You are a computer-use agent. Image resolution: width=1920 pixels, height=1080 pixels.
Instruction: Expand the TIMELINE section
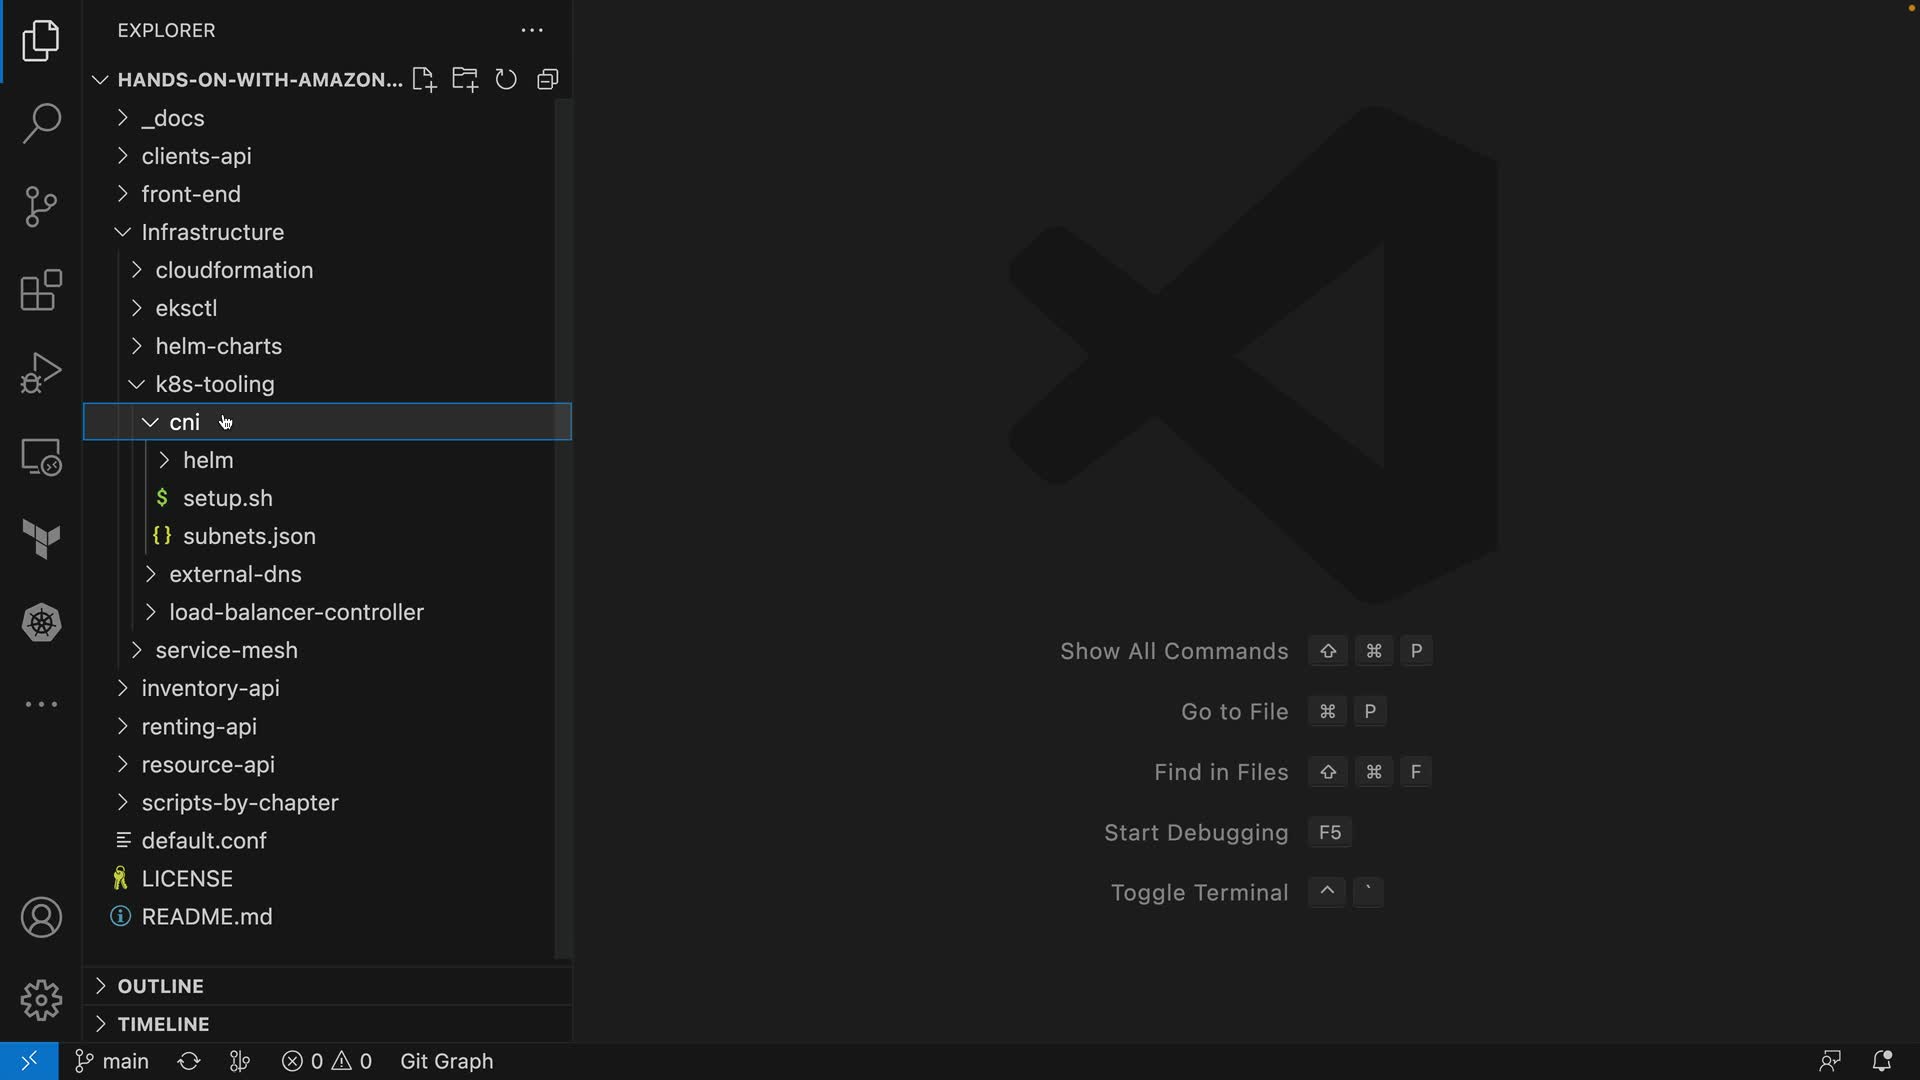pyautogui.click(x=163, y=1024)
